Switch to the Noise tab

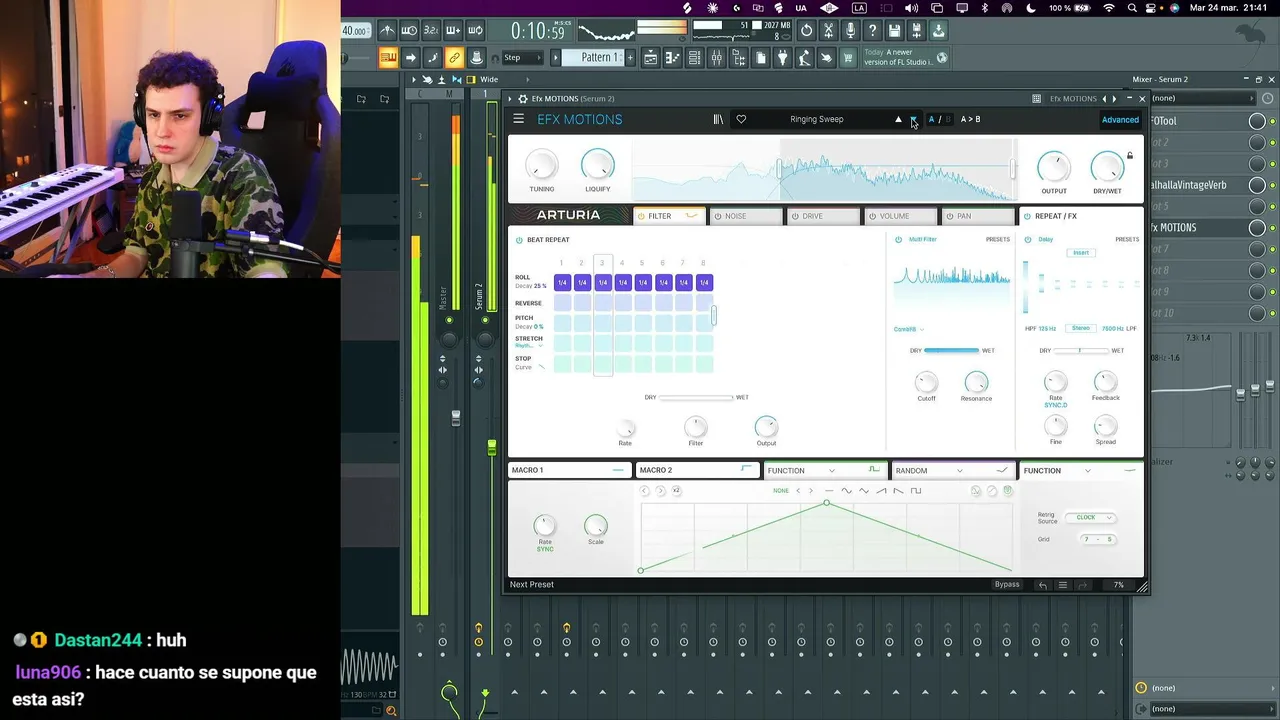746,216
